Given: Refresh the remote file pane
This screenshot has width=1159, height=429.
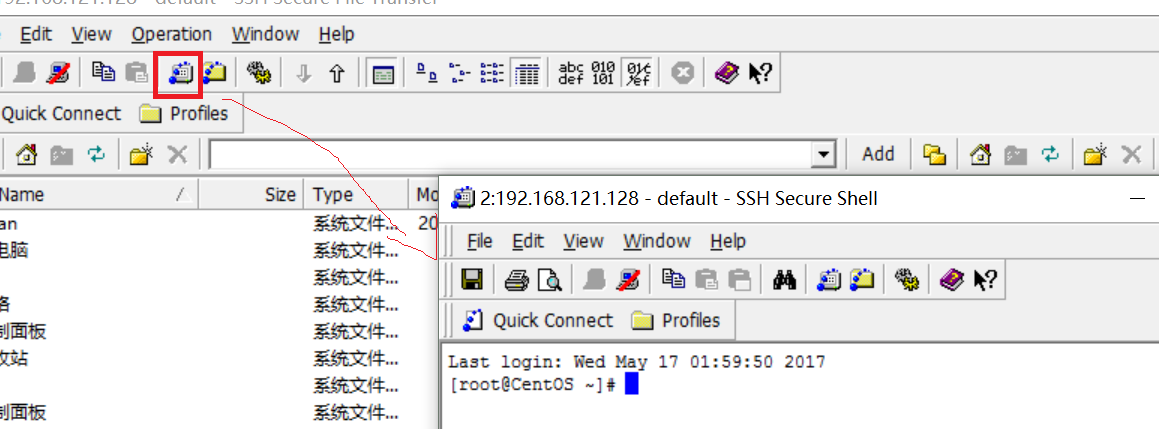Looking at the screenshot, I should [1050, 154].
